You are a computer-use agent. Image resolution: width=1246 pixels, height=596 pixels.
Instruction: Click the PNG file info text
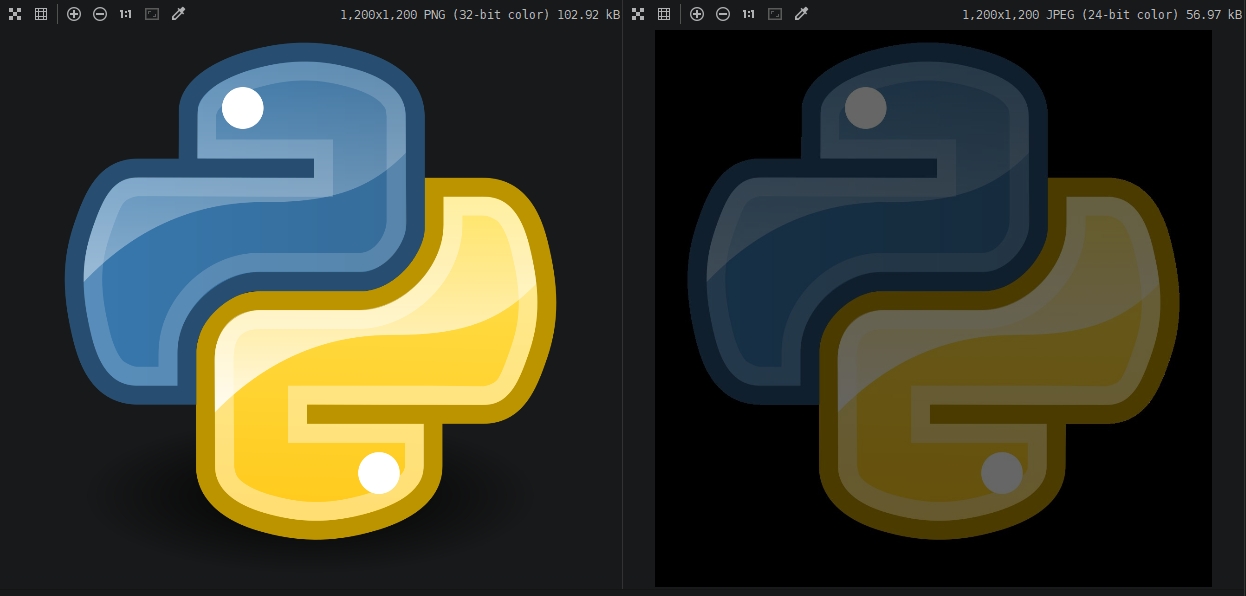tap(480, 15)
